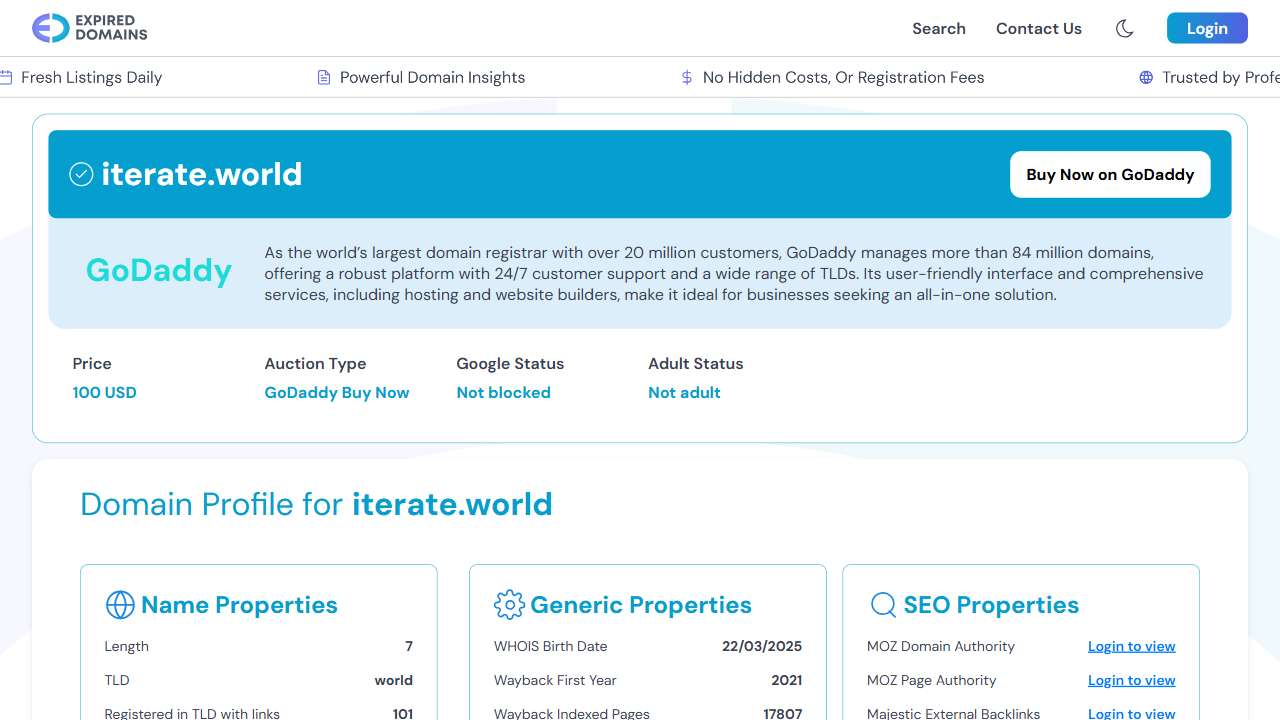Image resolution: width=1280 pixels, height=720 pixels.
Task: Open the Search menu item
Action: (938, 29)
